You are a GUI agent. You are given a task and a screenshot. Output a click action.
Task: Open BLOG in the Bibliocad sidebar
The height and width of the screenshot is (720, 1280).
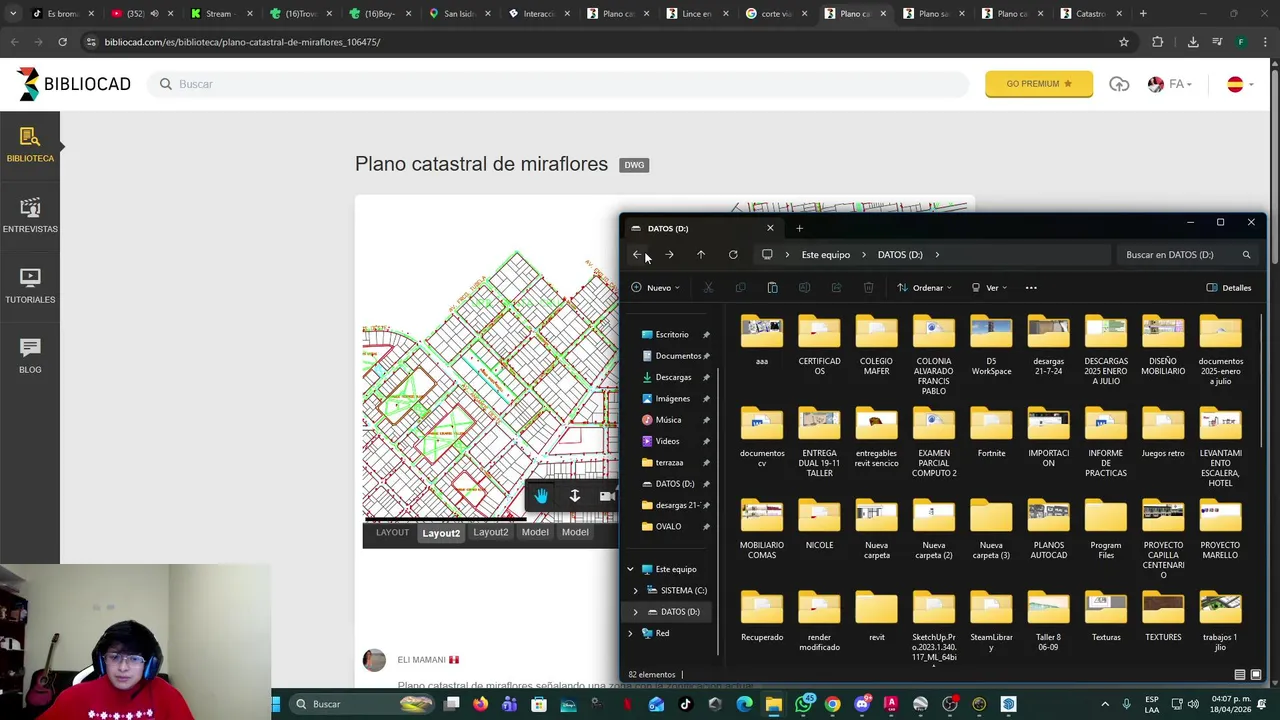click(x=30, y=356)
